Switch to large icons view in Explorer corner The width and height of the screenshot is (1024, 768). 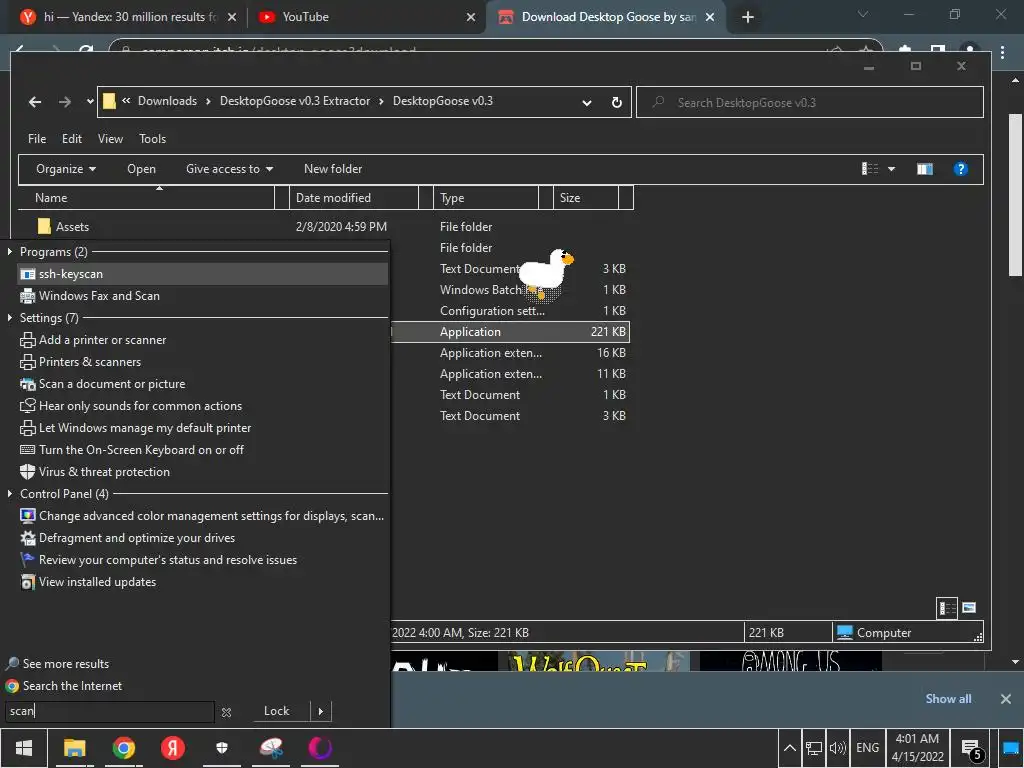(x=969, y=608)
